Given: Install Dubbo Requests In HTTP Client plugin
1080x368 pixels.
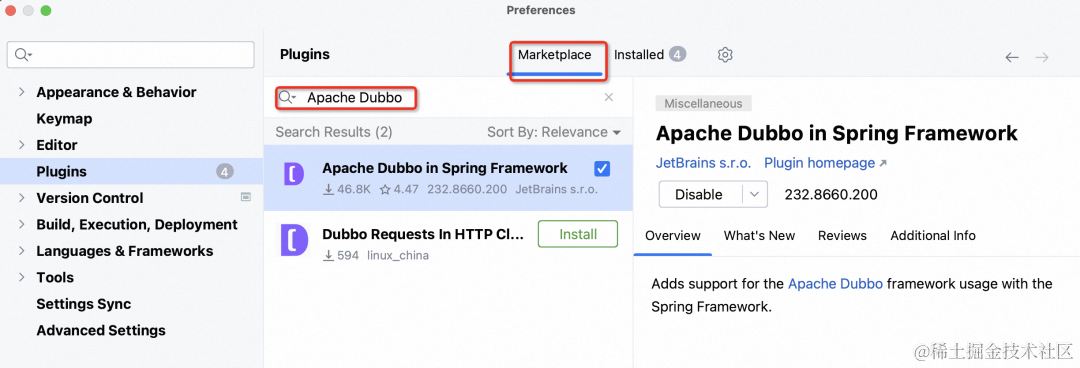Looking at the screenshot, I should click(577, 234).
